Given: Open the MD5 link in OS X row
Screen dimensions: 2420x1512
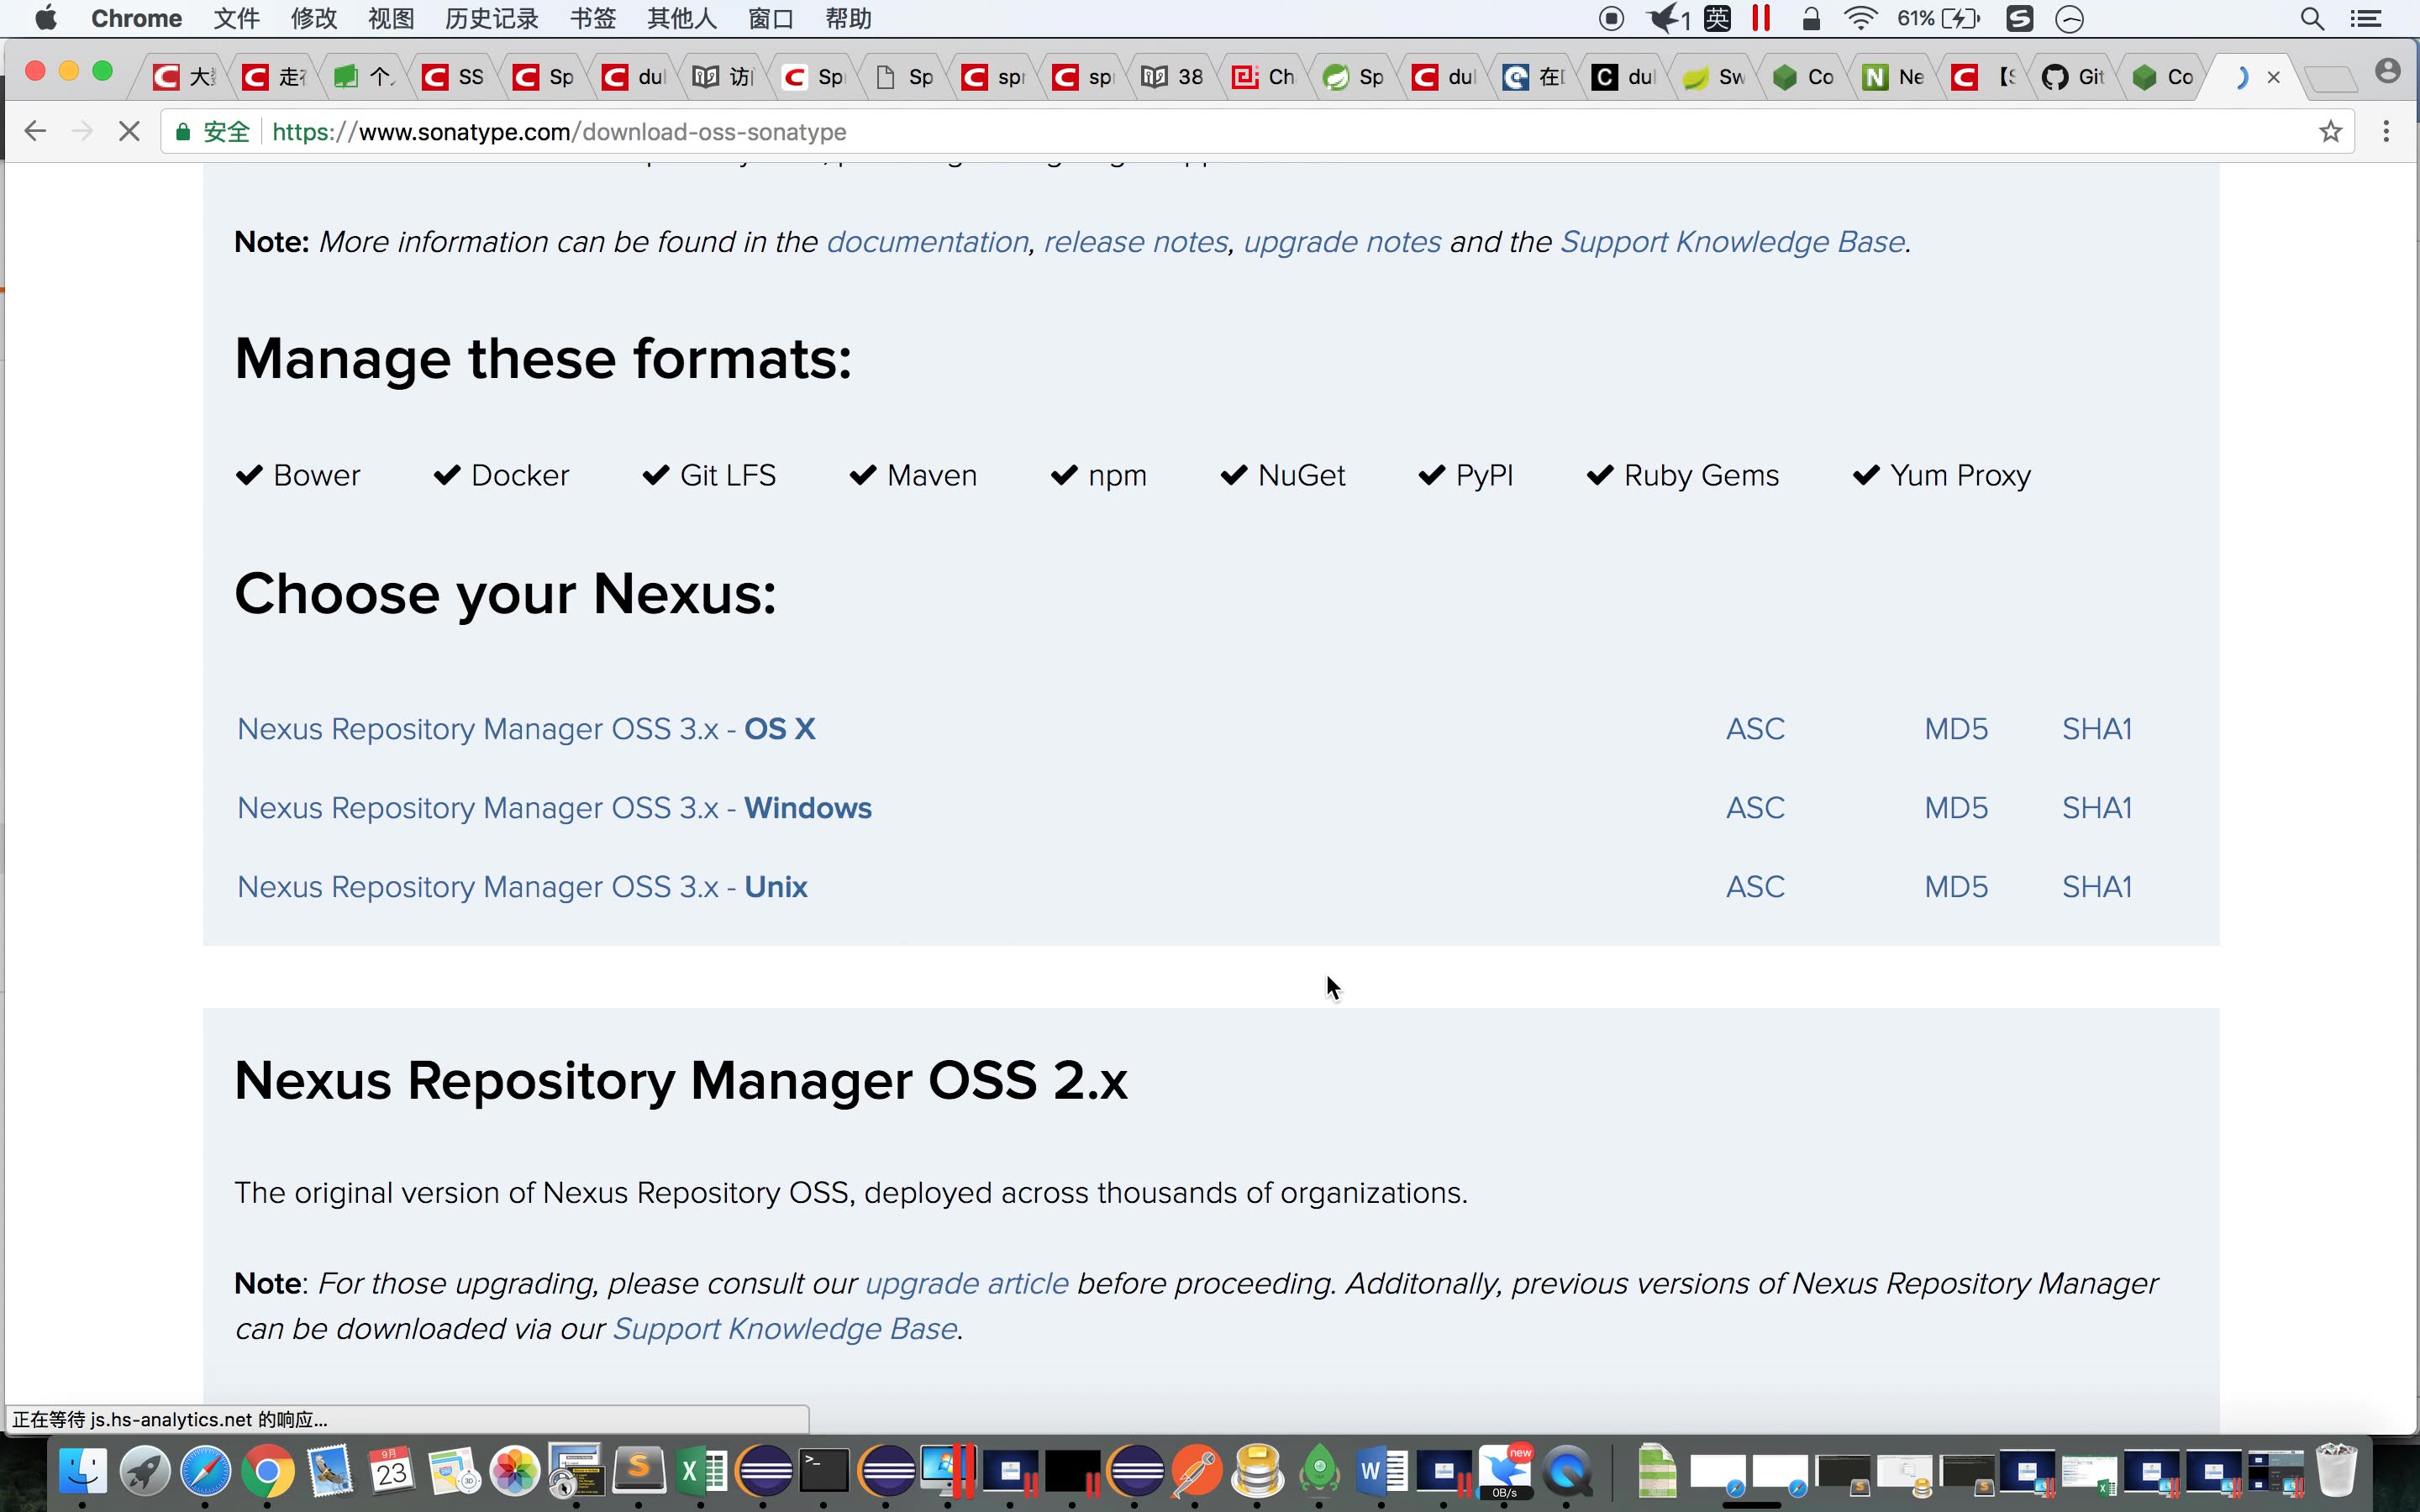Looking at the screenshot, I should click(x=1956, y=729).
